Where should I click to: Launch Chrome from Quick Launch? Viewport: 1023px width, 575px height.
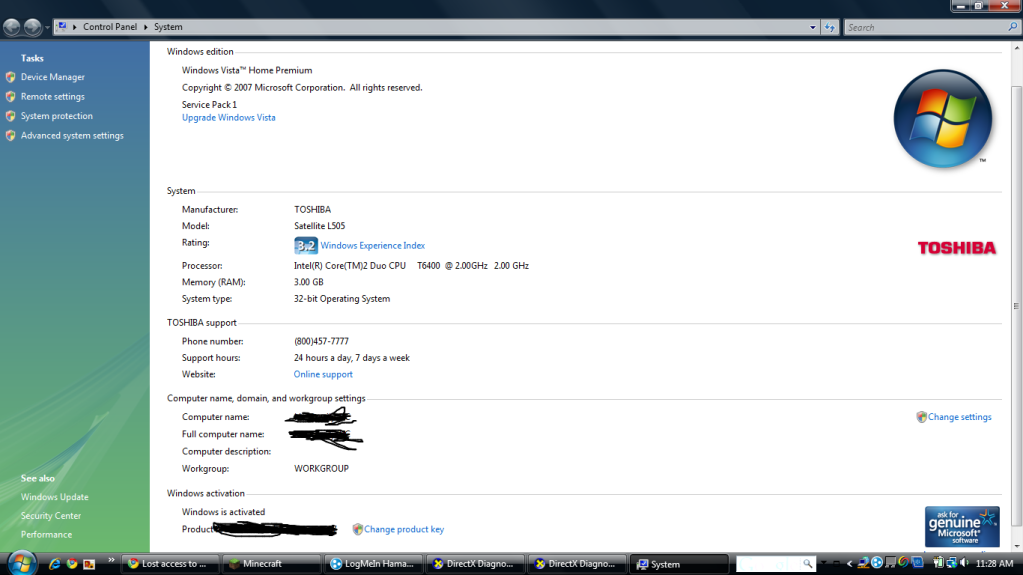pos(72,564)
